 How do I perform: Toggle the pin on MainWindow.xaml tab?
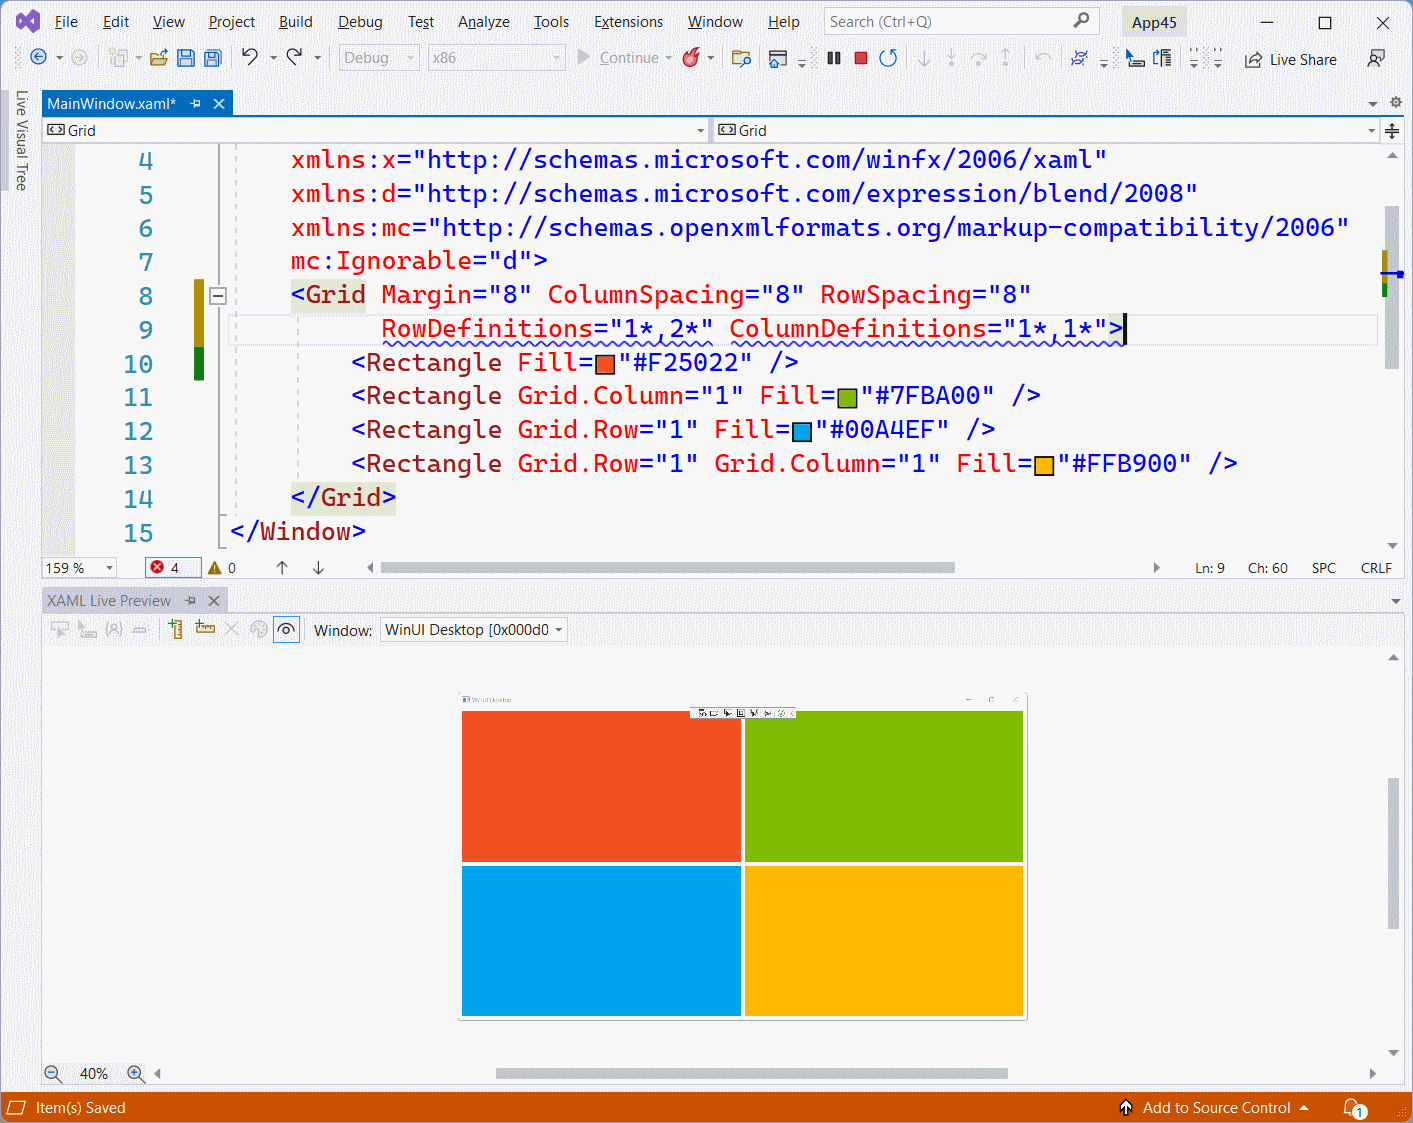195,103
